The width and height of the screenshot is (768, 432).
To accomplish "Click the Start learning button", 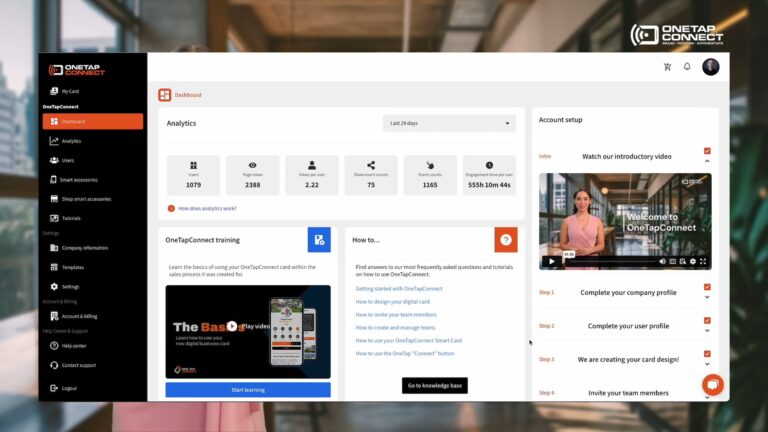I will pos(248,389).
